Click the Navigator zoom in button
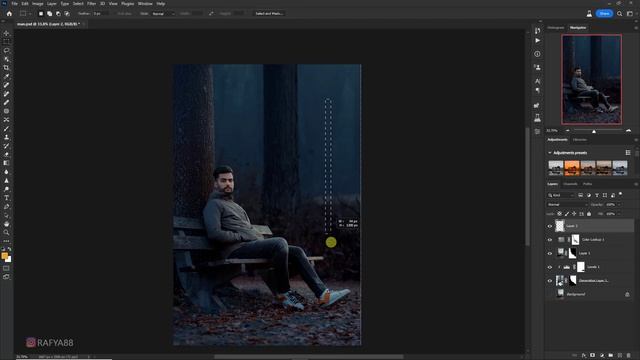This screenshot has height=360, width=640. (628, 131)
